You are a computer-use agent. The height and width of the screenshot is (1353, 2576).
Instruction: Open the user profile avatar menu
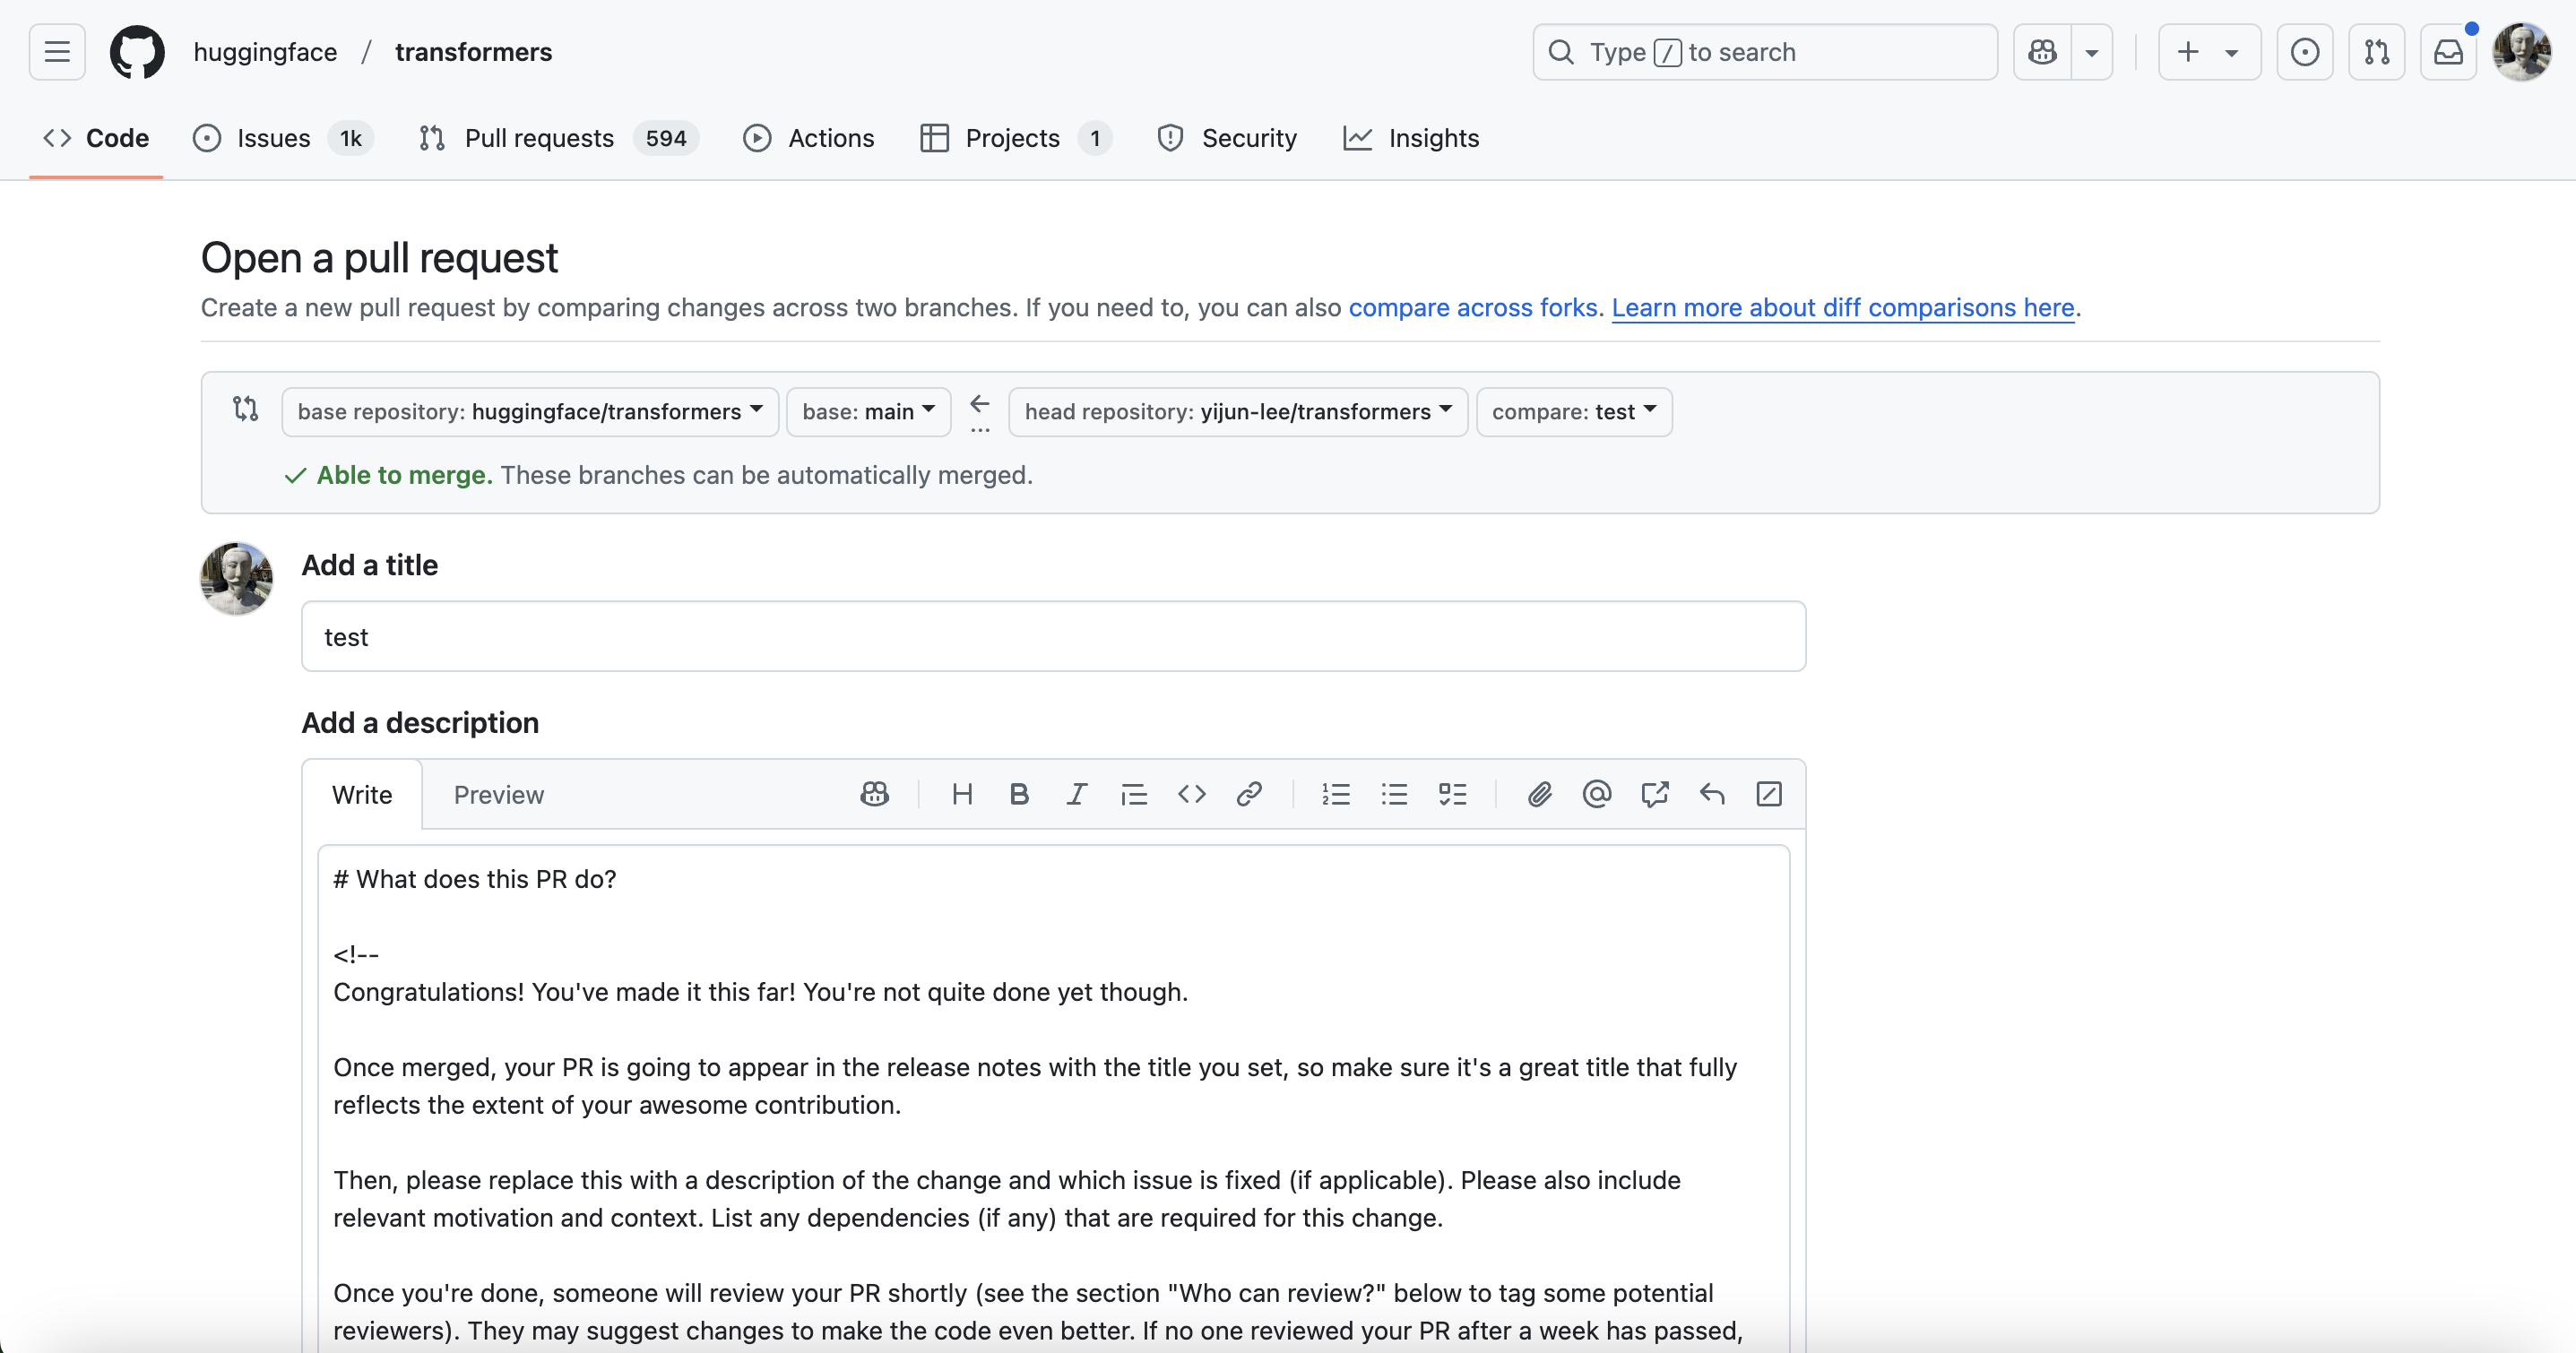(2521, 52)
